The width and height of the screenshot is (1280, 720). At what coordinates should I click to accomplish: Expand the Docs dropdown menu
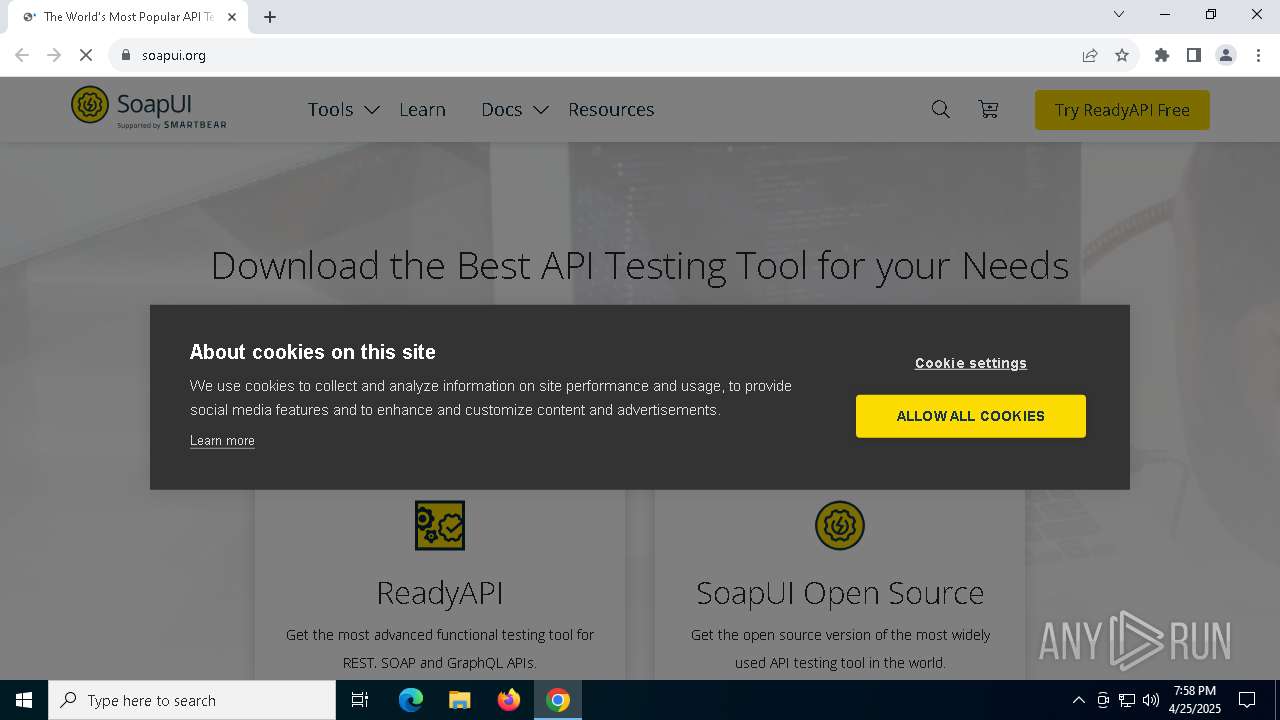(515, 109)
